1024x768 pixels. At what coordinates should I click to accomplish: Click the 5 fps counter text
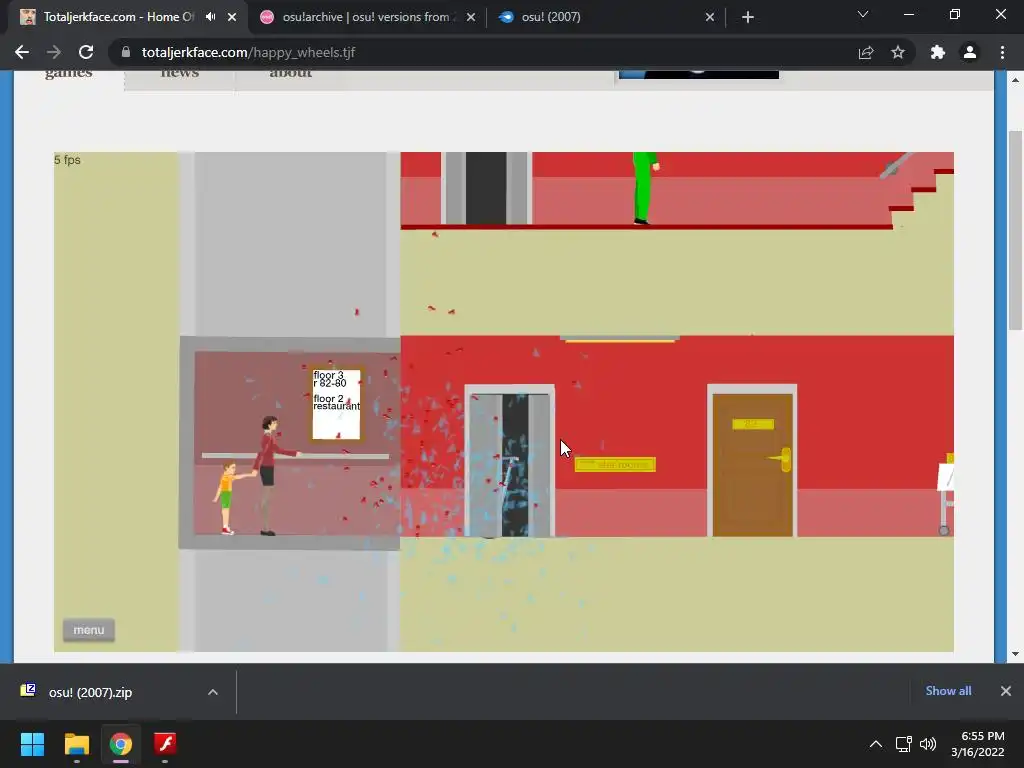[67, 160]
